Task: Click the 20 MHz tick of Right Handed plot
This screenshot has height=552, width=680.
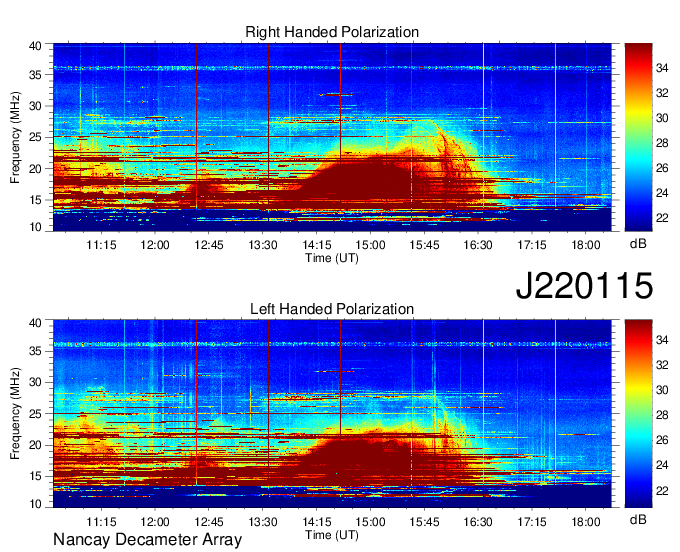Action: pos(35,169)
